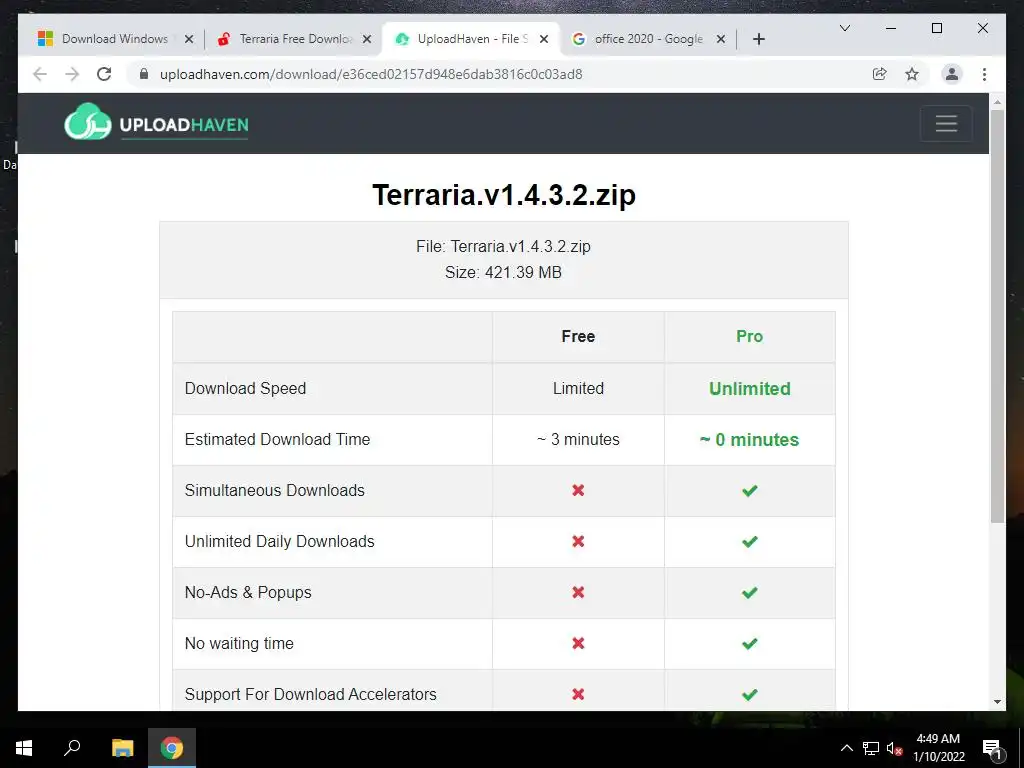Click the ~ 0 minutes cell
This screenshot has width=1024, height=768.
click(x=750, y=440)
